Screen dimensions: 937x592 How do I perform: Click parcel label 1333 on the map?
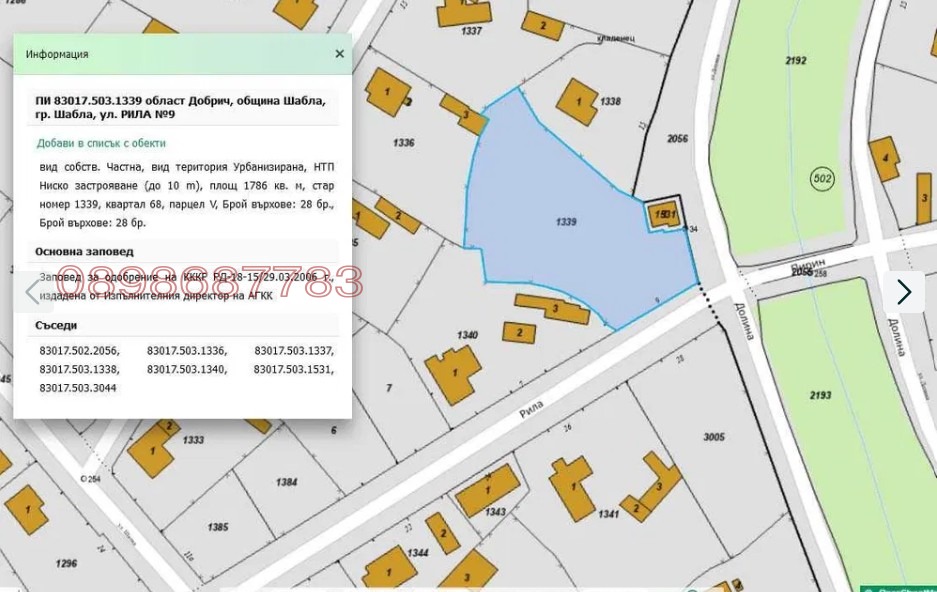(x=193, y=440)
